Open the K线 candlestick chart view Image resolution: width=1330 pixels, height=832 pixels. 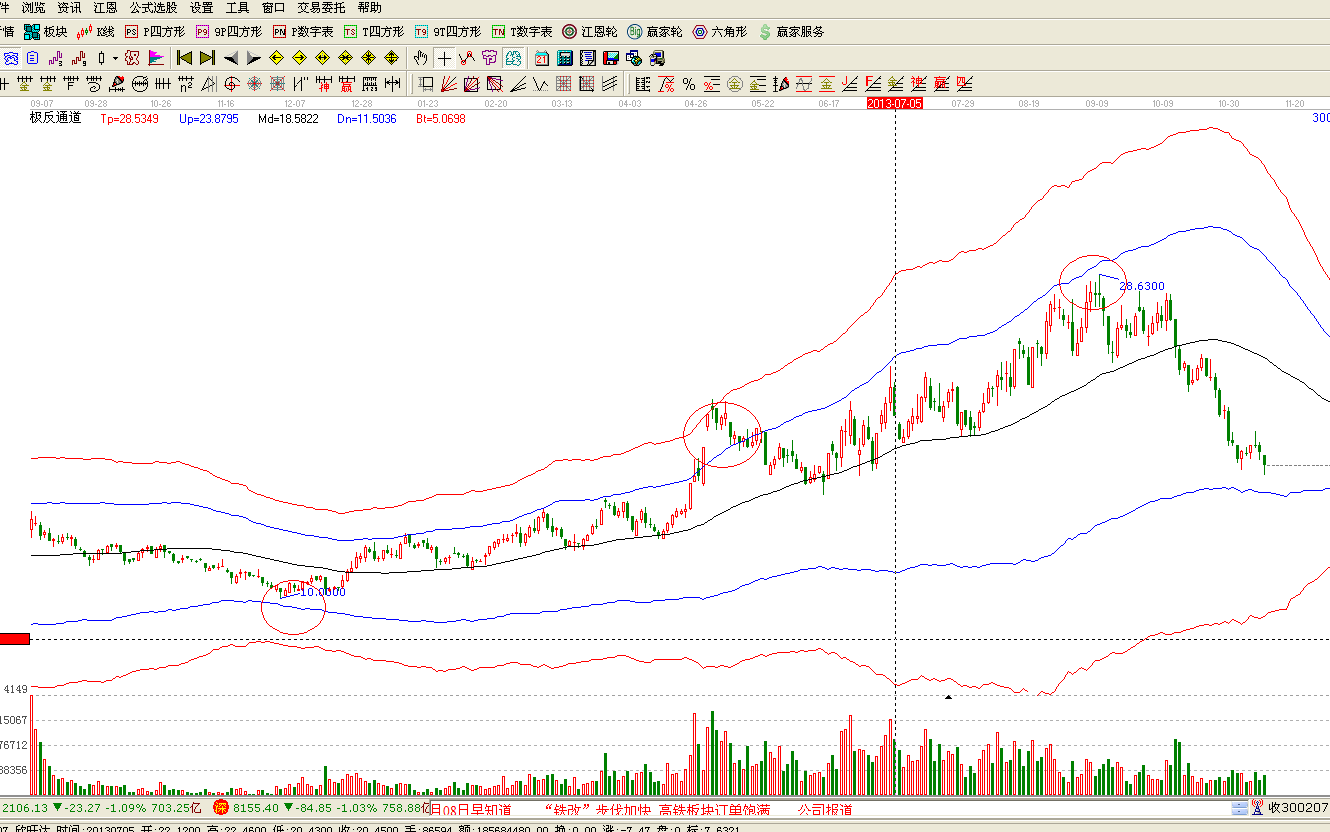point(95,32)
